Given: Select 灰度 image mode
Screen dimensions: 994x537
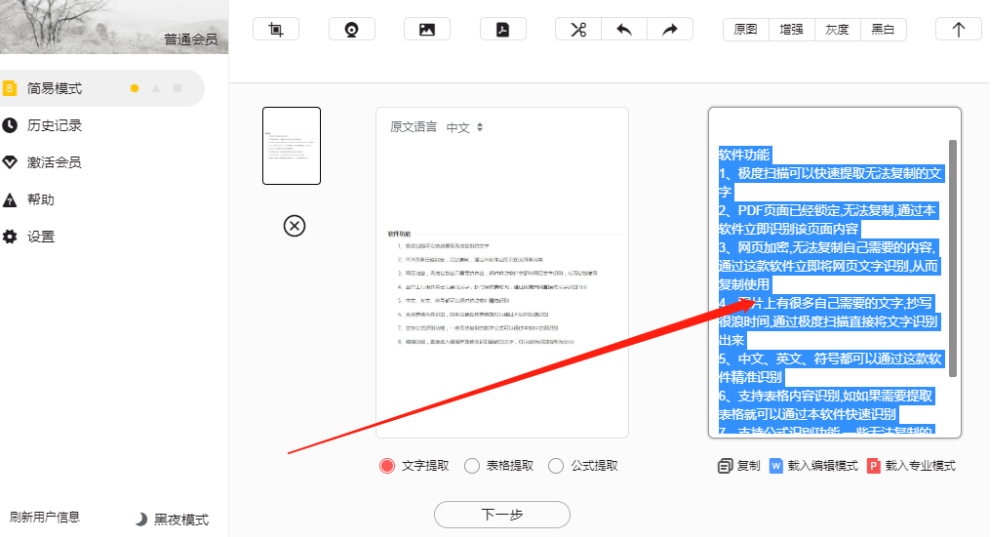Looking at the screenshot, I should tap(837, 29).
